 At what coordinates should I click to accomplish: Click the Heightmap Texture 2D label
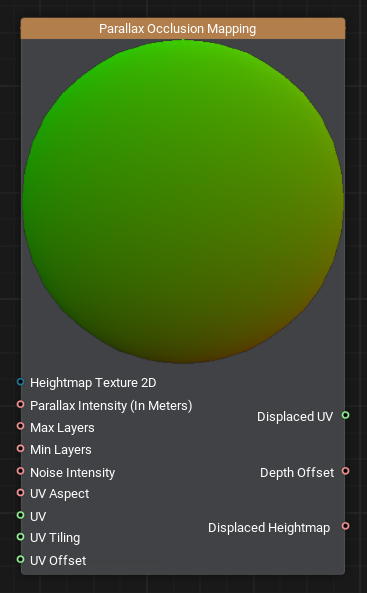(93, 383)
